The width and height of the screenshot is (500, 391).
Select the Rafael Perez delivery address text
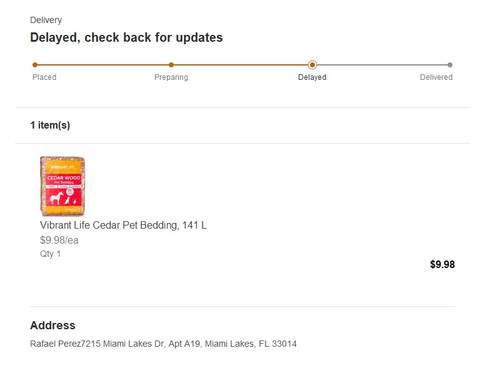pyautogui.click(x=163, y=344)
